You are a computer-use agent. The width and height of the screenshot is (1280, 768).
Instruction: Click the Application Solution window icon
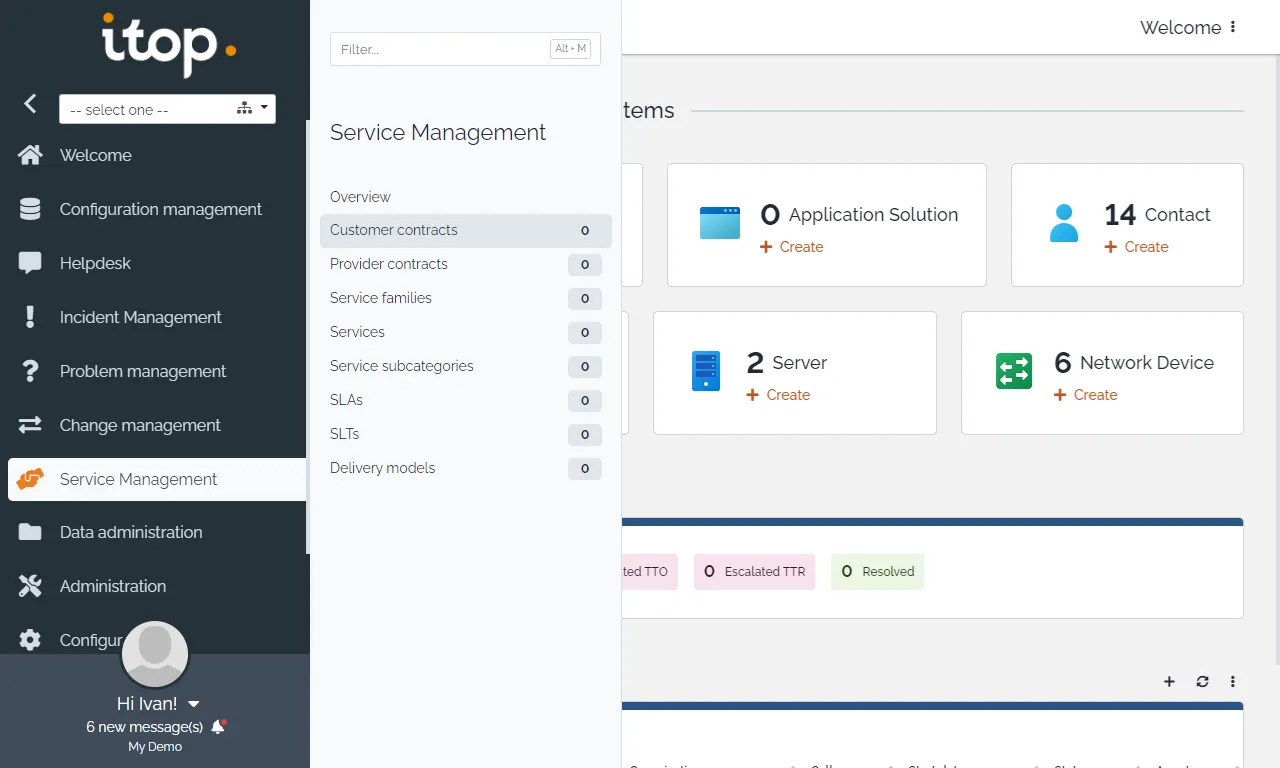720,223
